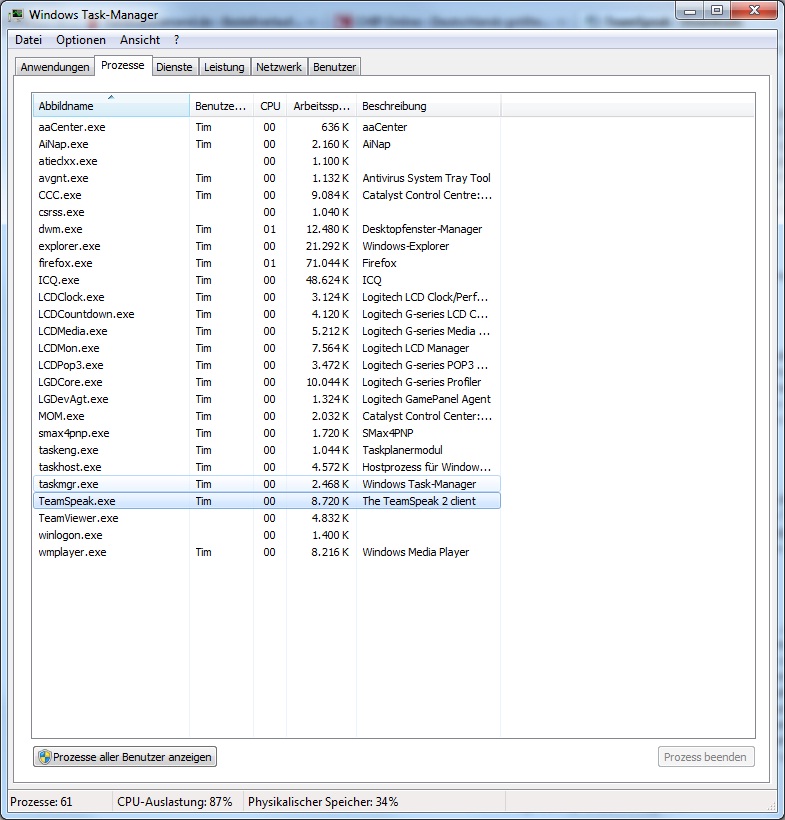Select the LCDPop3.exe process
This screenshot has width=785, height=820.
267,365
